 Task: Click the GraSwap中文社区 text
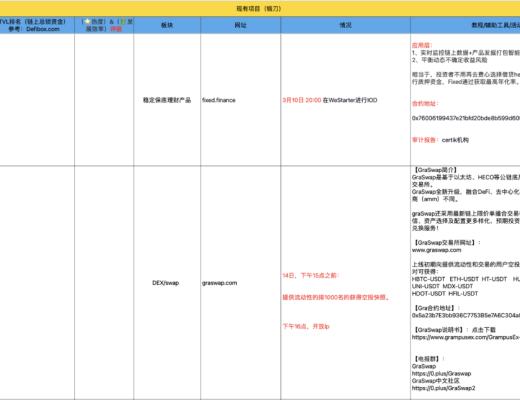(436, 381)
